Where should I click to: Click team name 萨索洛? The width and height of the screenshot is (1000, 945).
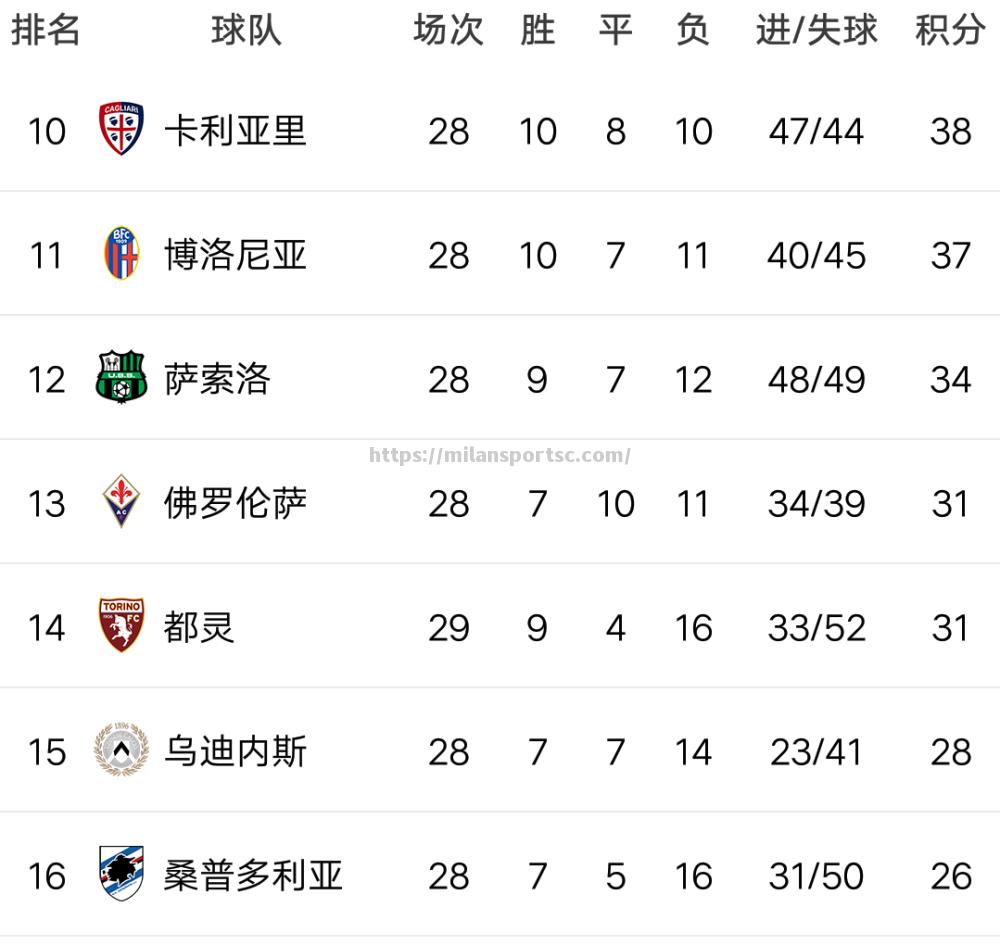coord(217,379)
